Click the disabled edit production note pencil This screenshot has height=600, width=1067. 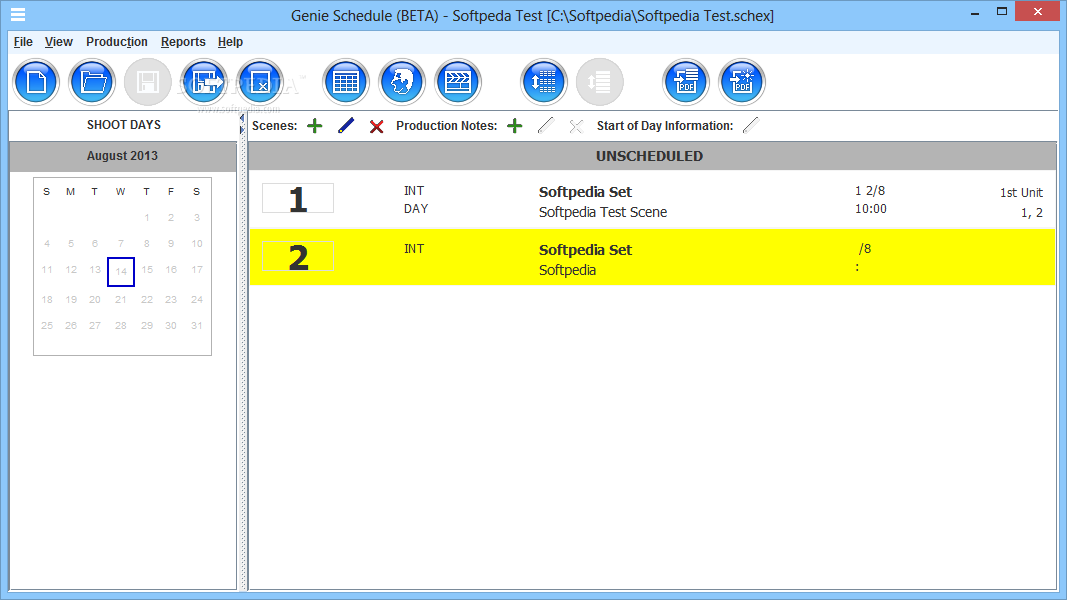(x=546, y=126)
